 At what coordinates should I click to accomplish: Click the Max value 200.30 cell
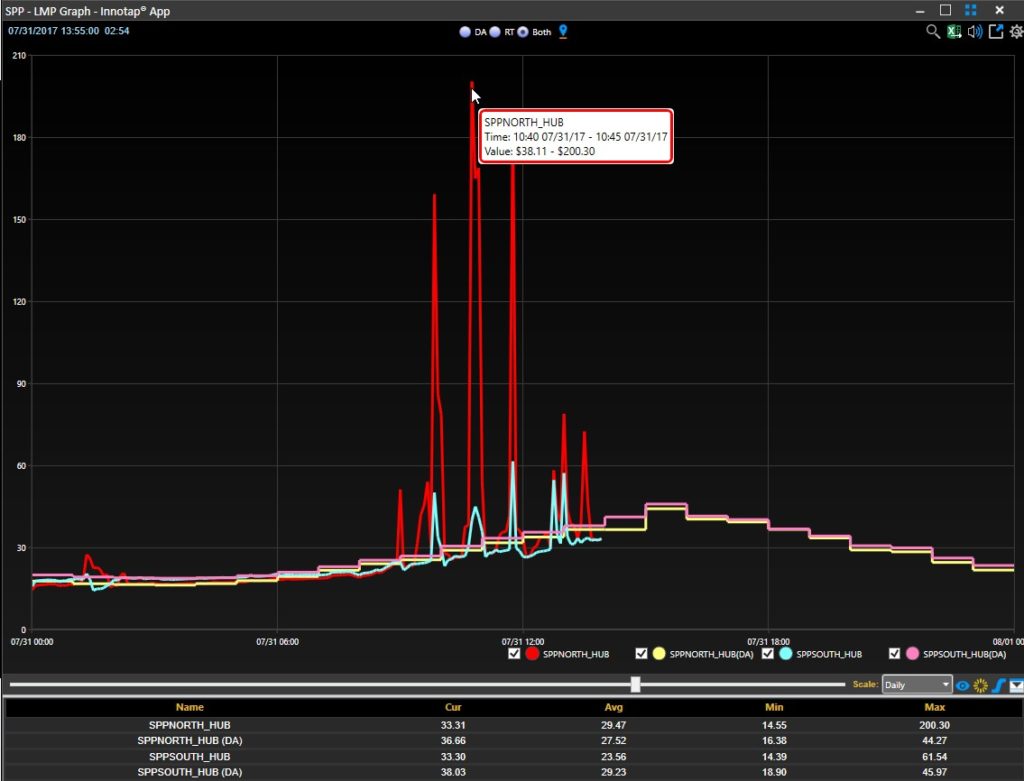tap(935, 725)
